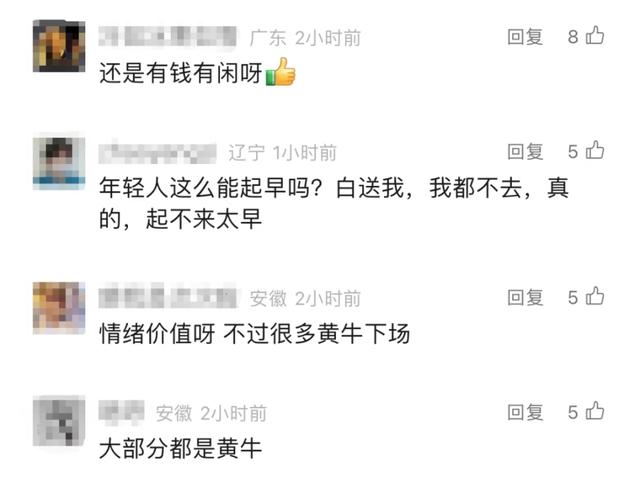The image size is (640, 493).
Task: Reply to the 大部分都是黄牛 comment
Action: coord(525,412)
